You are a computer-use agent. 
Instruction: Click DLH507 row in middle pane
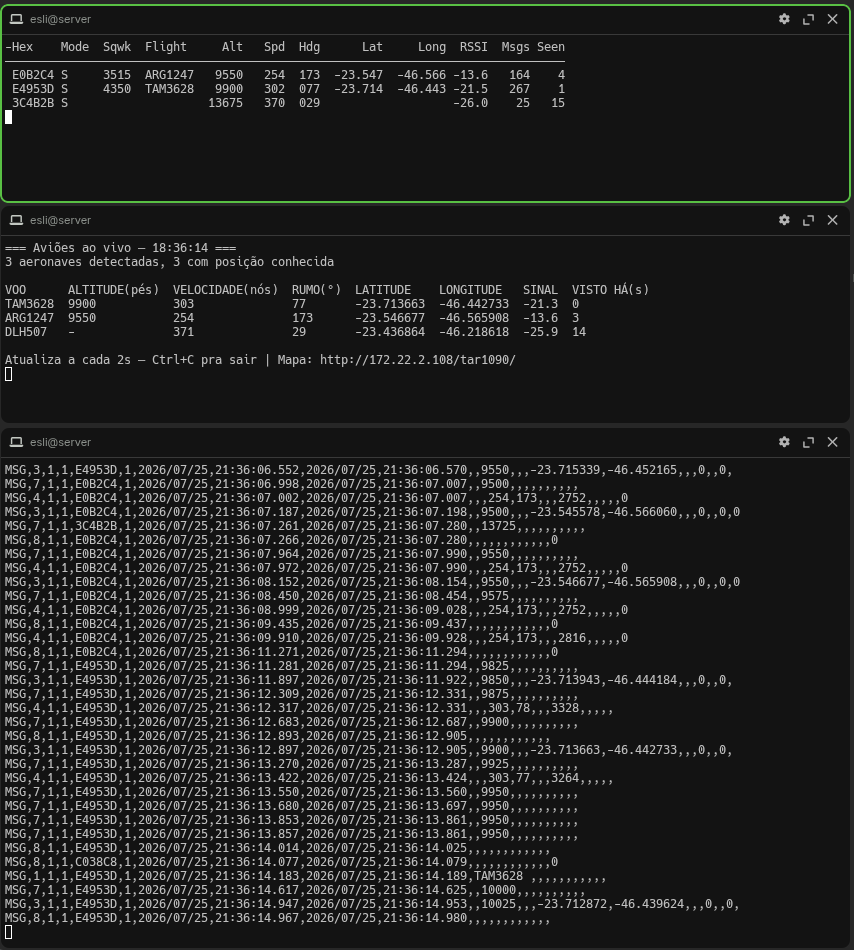(x=295, y=331)
